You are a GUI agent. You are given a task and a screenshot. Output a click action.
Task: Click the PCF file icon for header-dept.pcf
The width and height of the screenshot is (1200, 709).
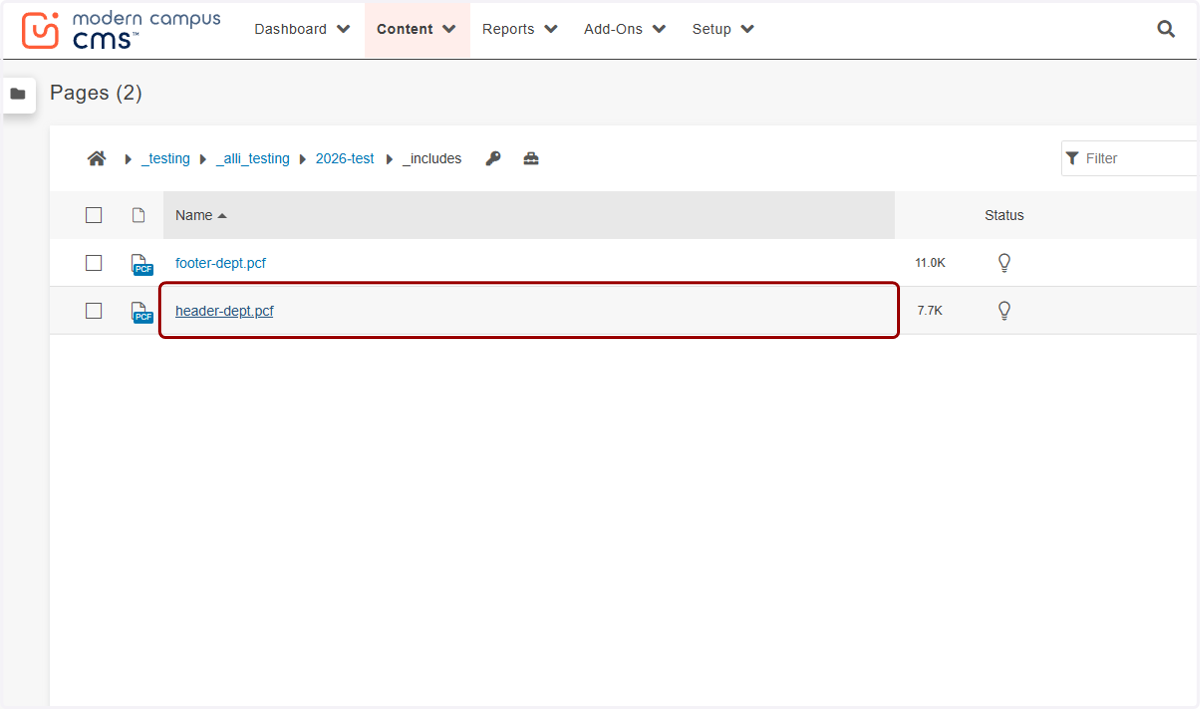click(142, 312)
